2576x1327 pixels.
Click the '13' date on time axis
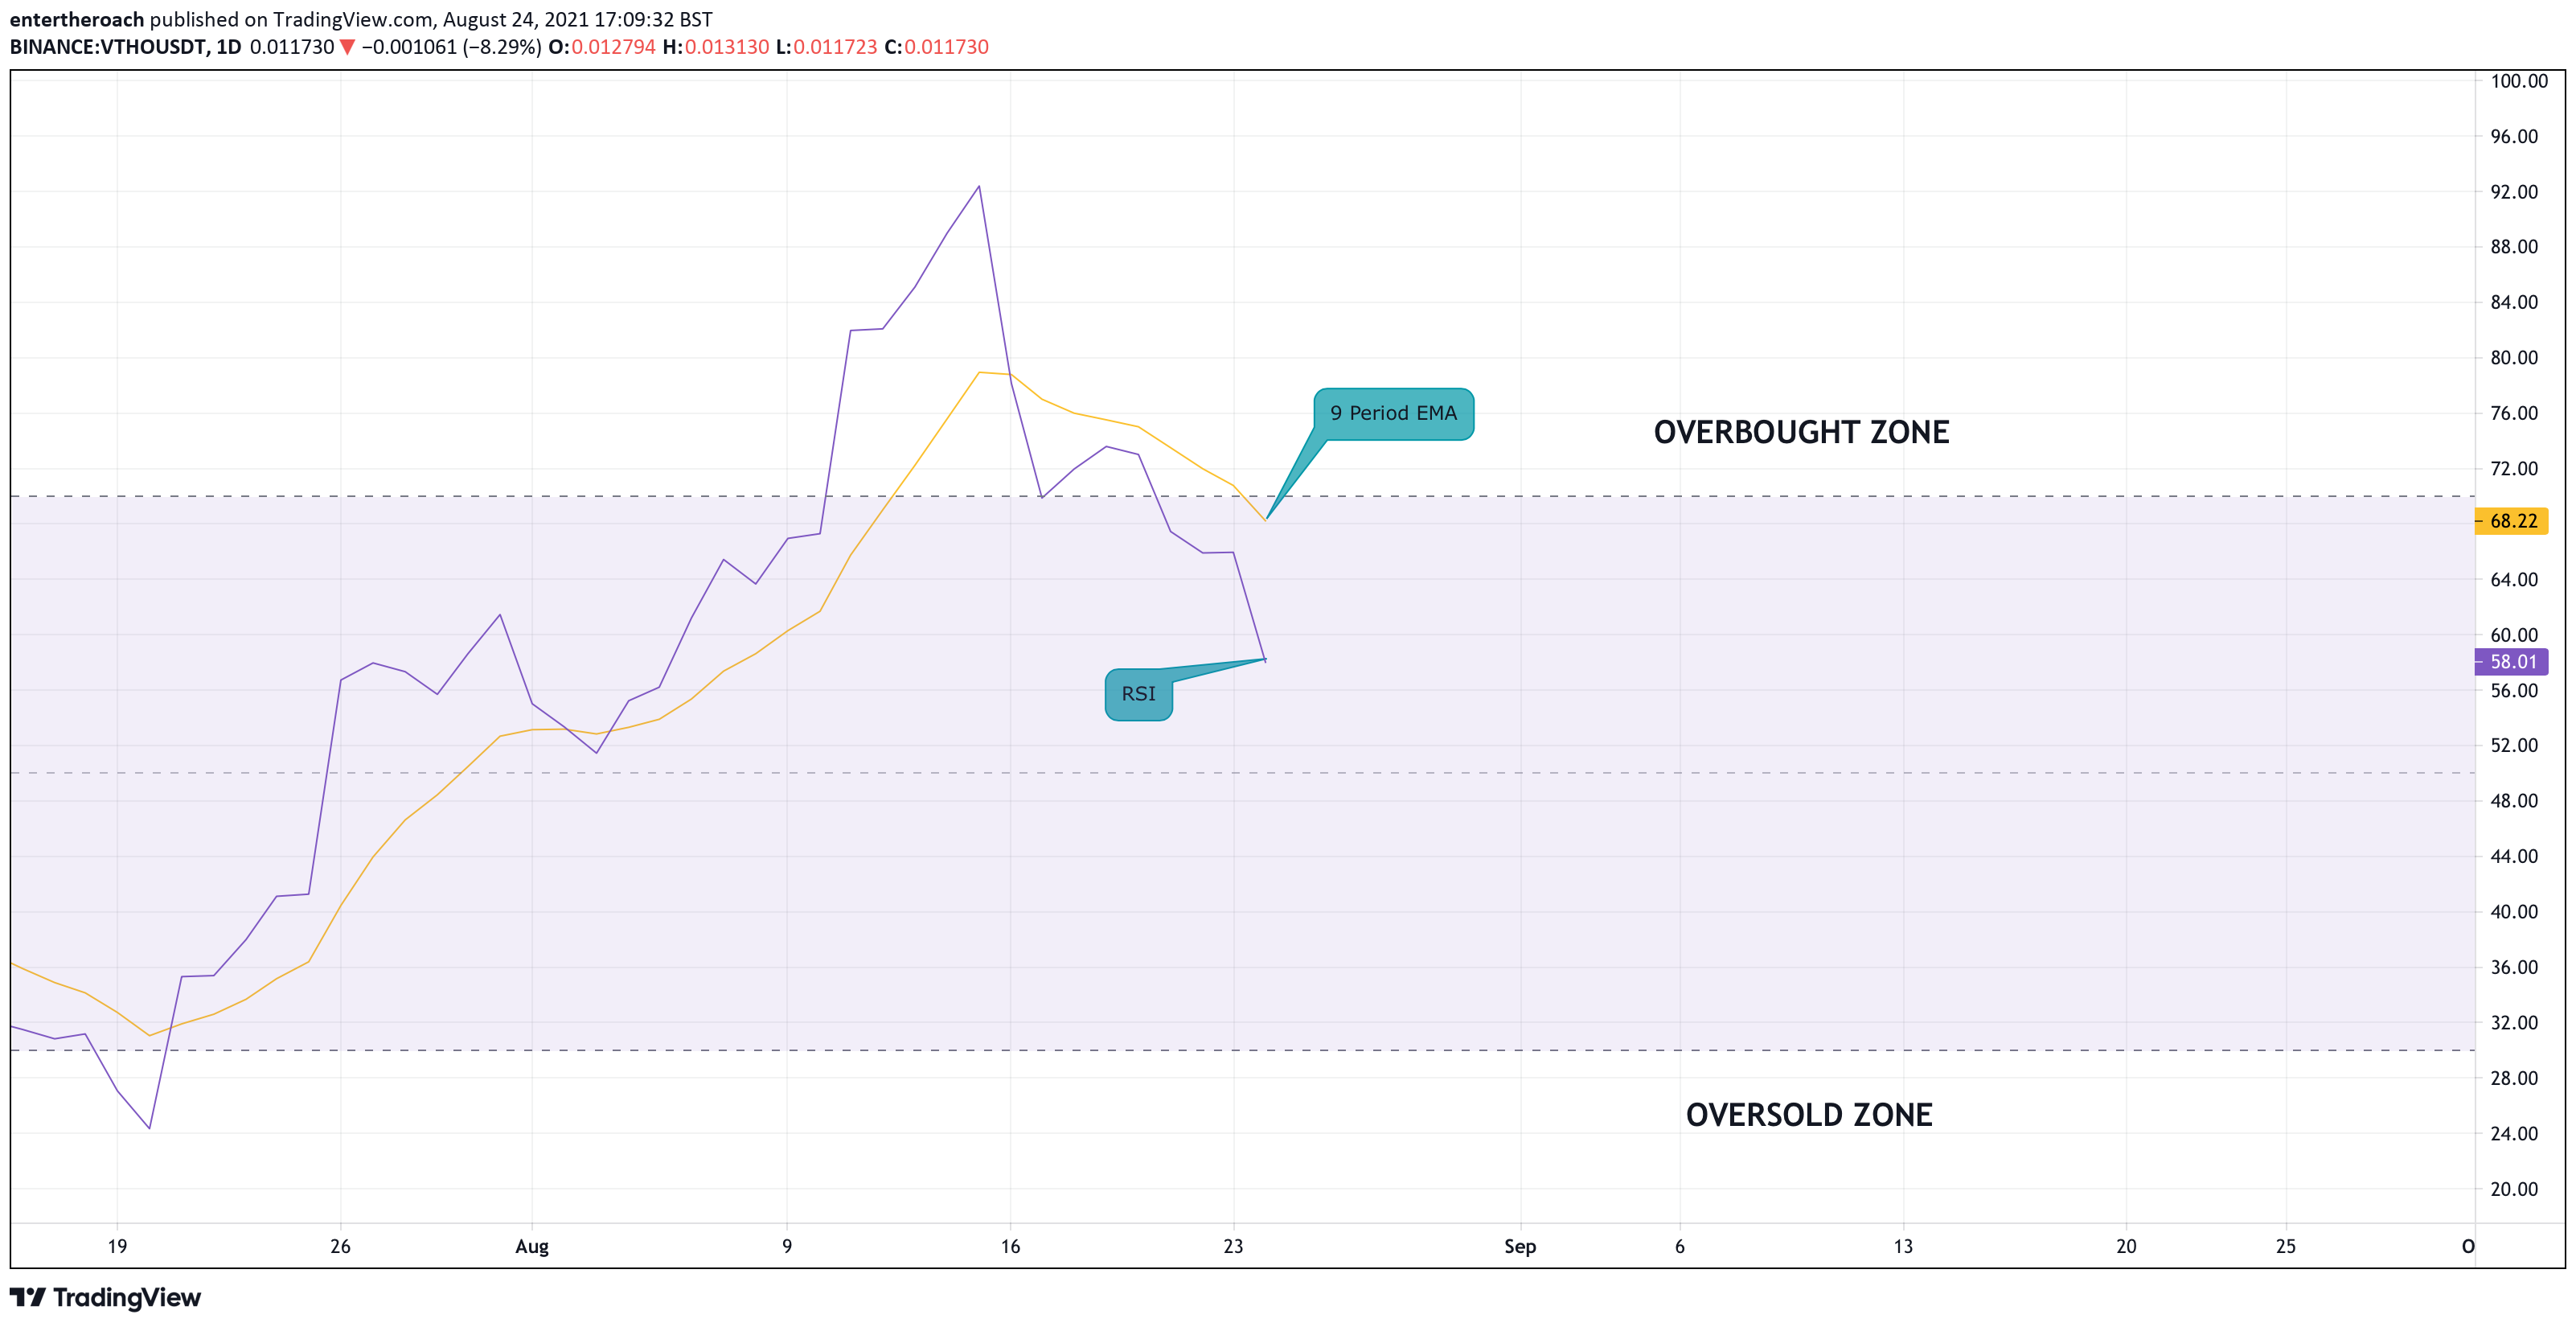tap(1903, 1247)
